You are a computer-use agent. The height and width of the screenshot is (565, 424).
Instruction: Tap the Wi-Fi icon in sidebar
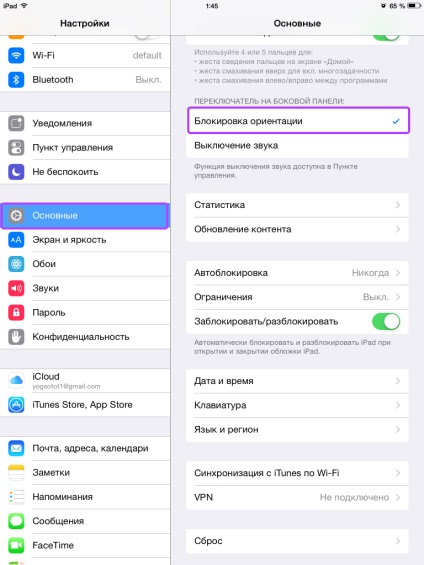16,55
